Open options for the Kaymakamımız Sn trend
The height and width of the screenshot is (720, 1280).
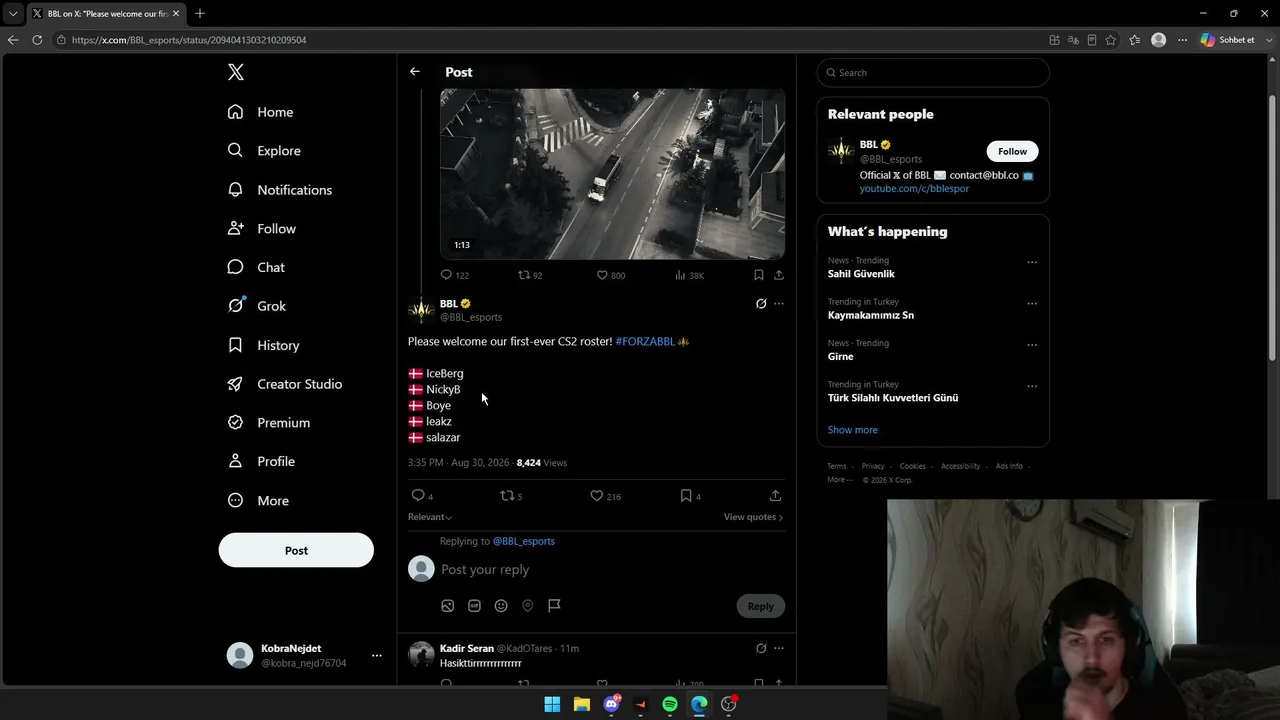[x=1032, y=303]
